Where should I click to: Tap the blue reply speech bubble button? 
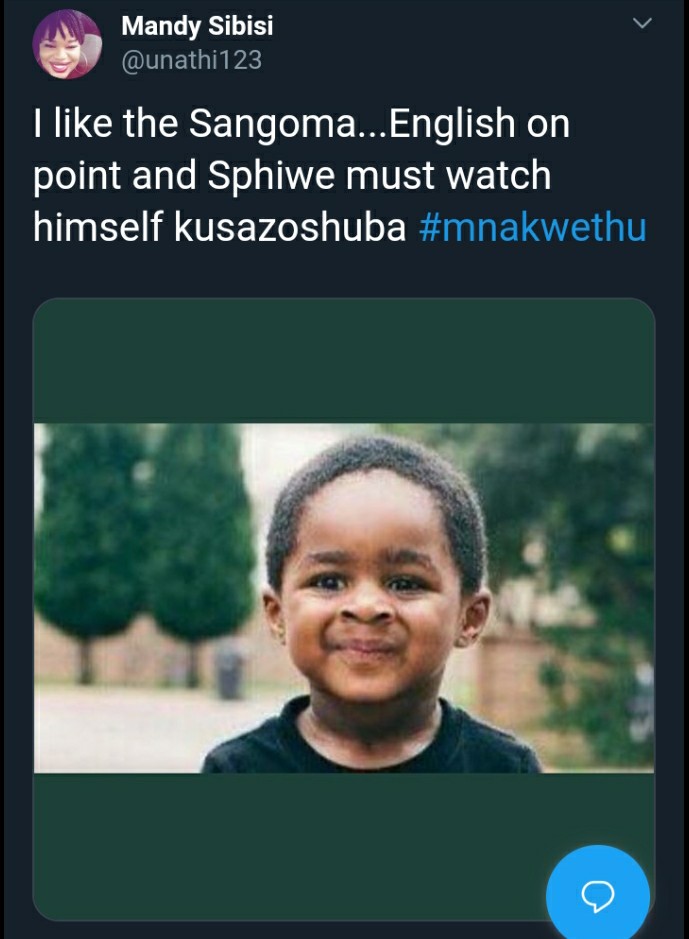(597, 893)
